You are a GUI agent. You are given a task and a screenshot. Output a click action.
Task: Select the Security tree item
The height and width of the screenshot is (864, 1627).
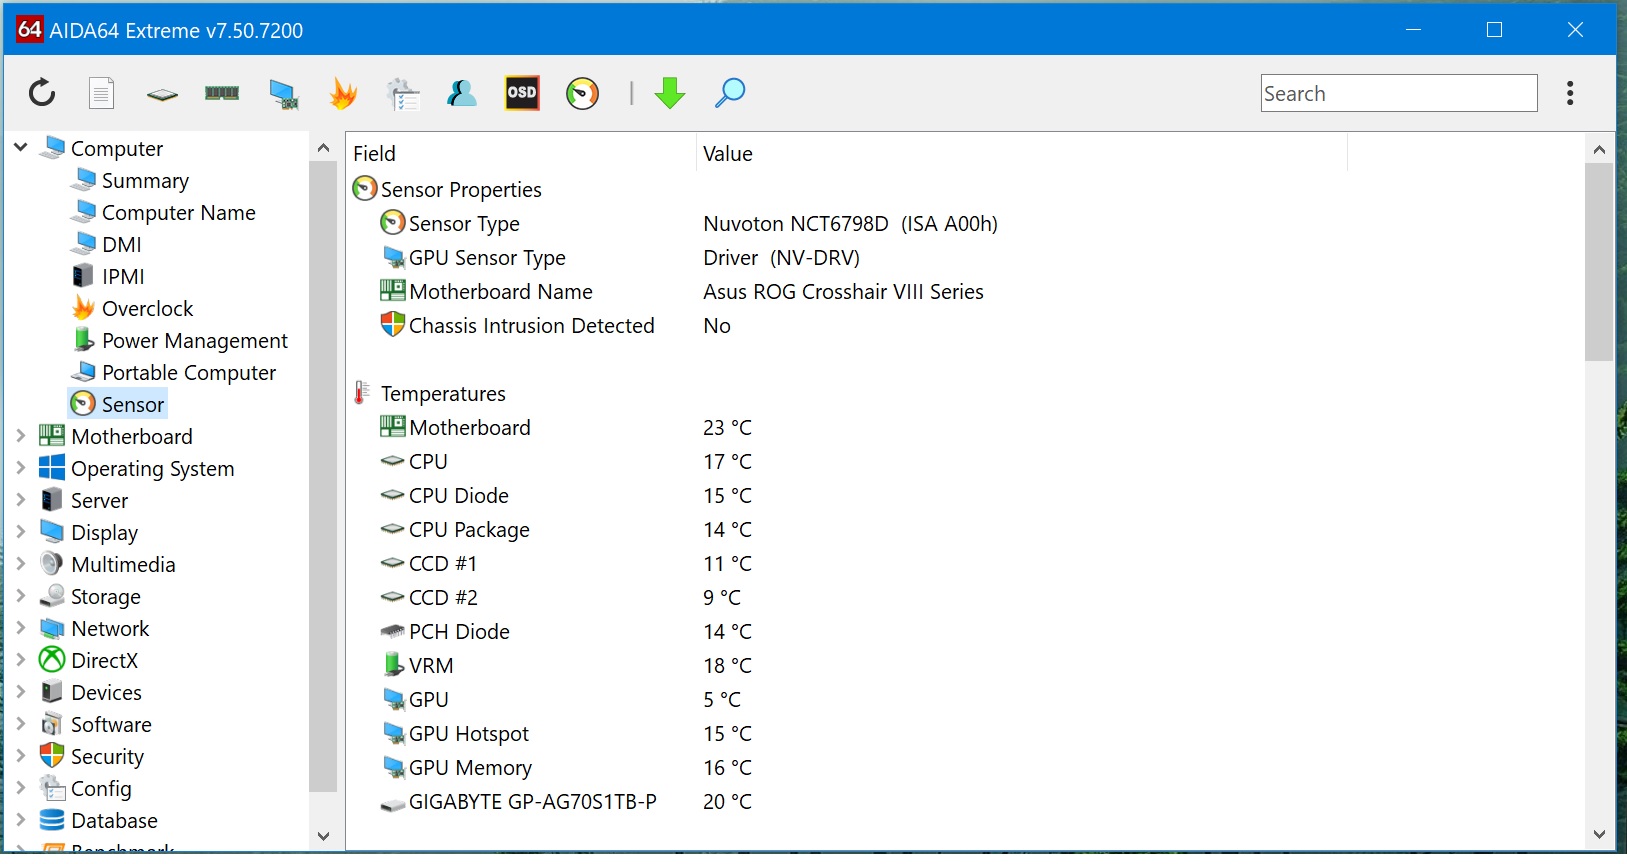107,756
